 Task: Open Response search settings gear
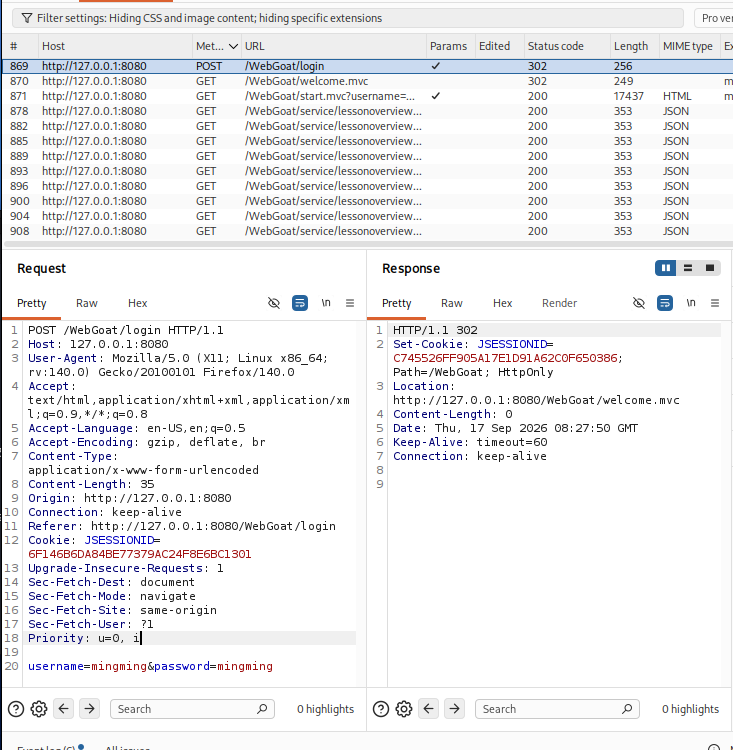coord(404,709)
